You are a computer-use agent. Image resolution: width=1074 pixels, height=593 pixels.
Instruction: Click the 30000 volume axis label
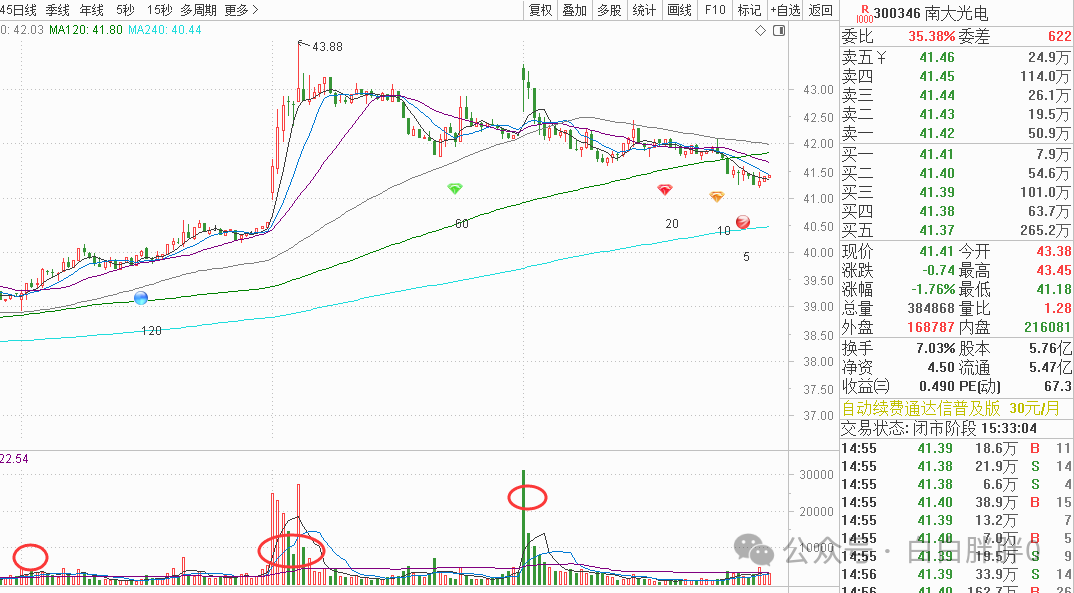[814, 475]
